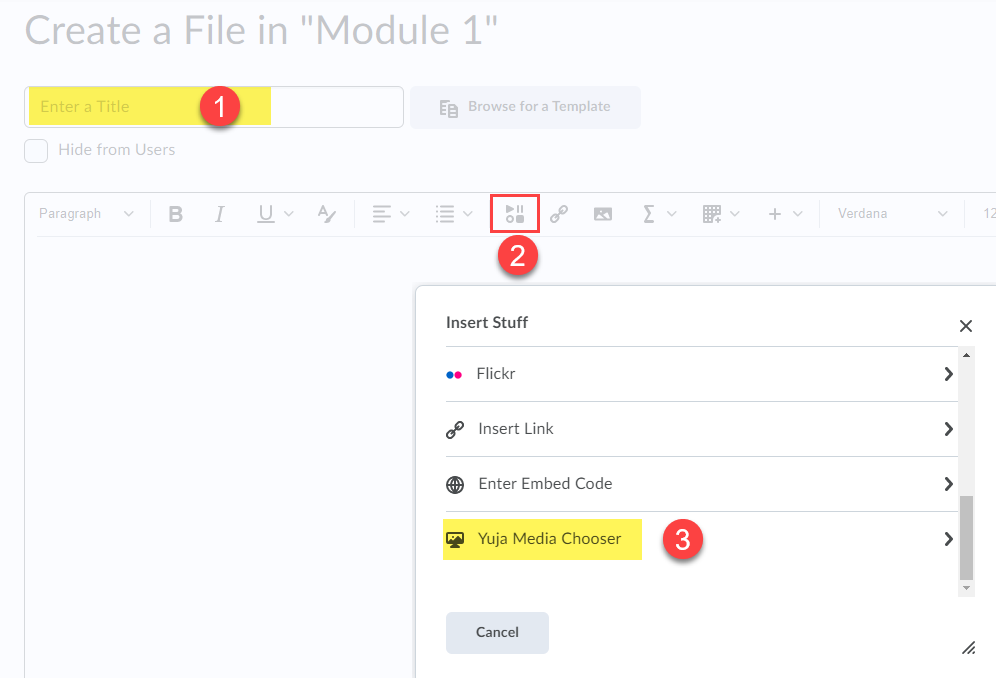This screenshot has width=996, height=678.
Task: Expand the alignment options dropdown
Action: point(405,214)
